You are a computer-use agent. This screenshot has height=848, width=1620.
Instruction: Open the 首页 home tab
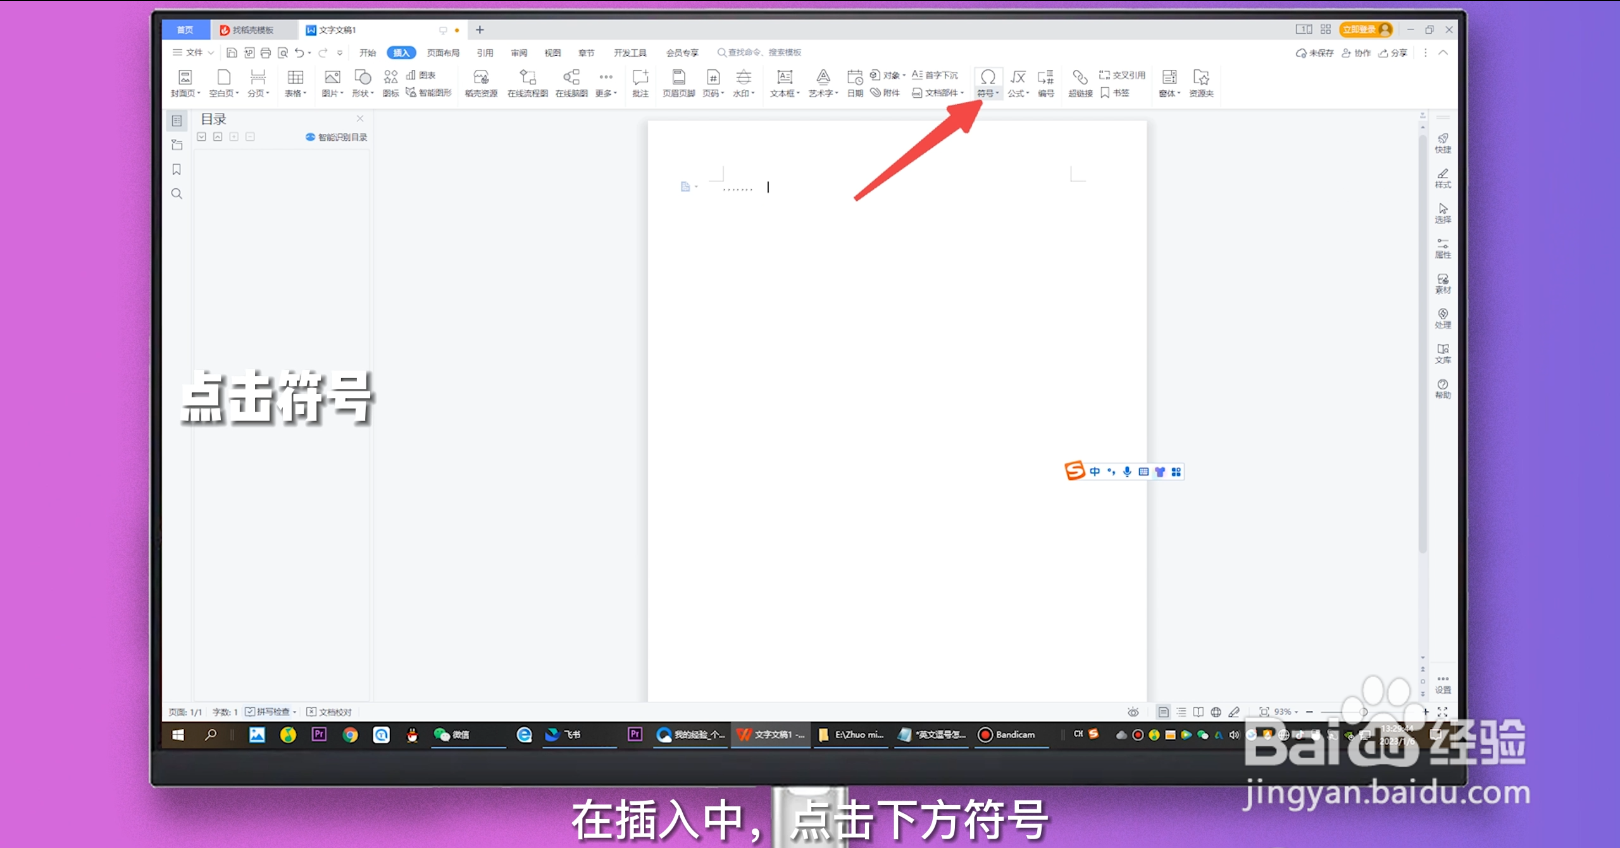[185, 30]
